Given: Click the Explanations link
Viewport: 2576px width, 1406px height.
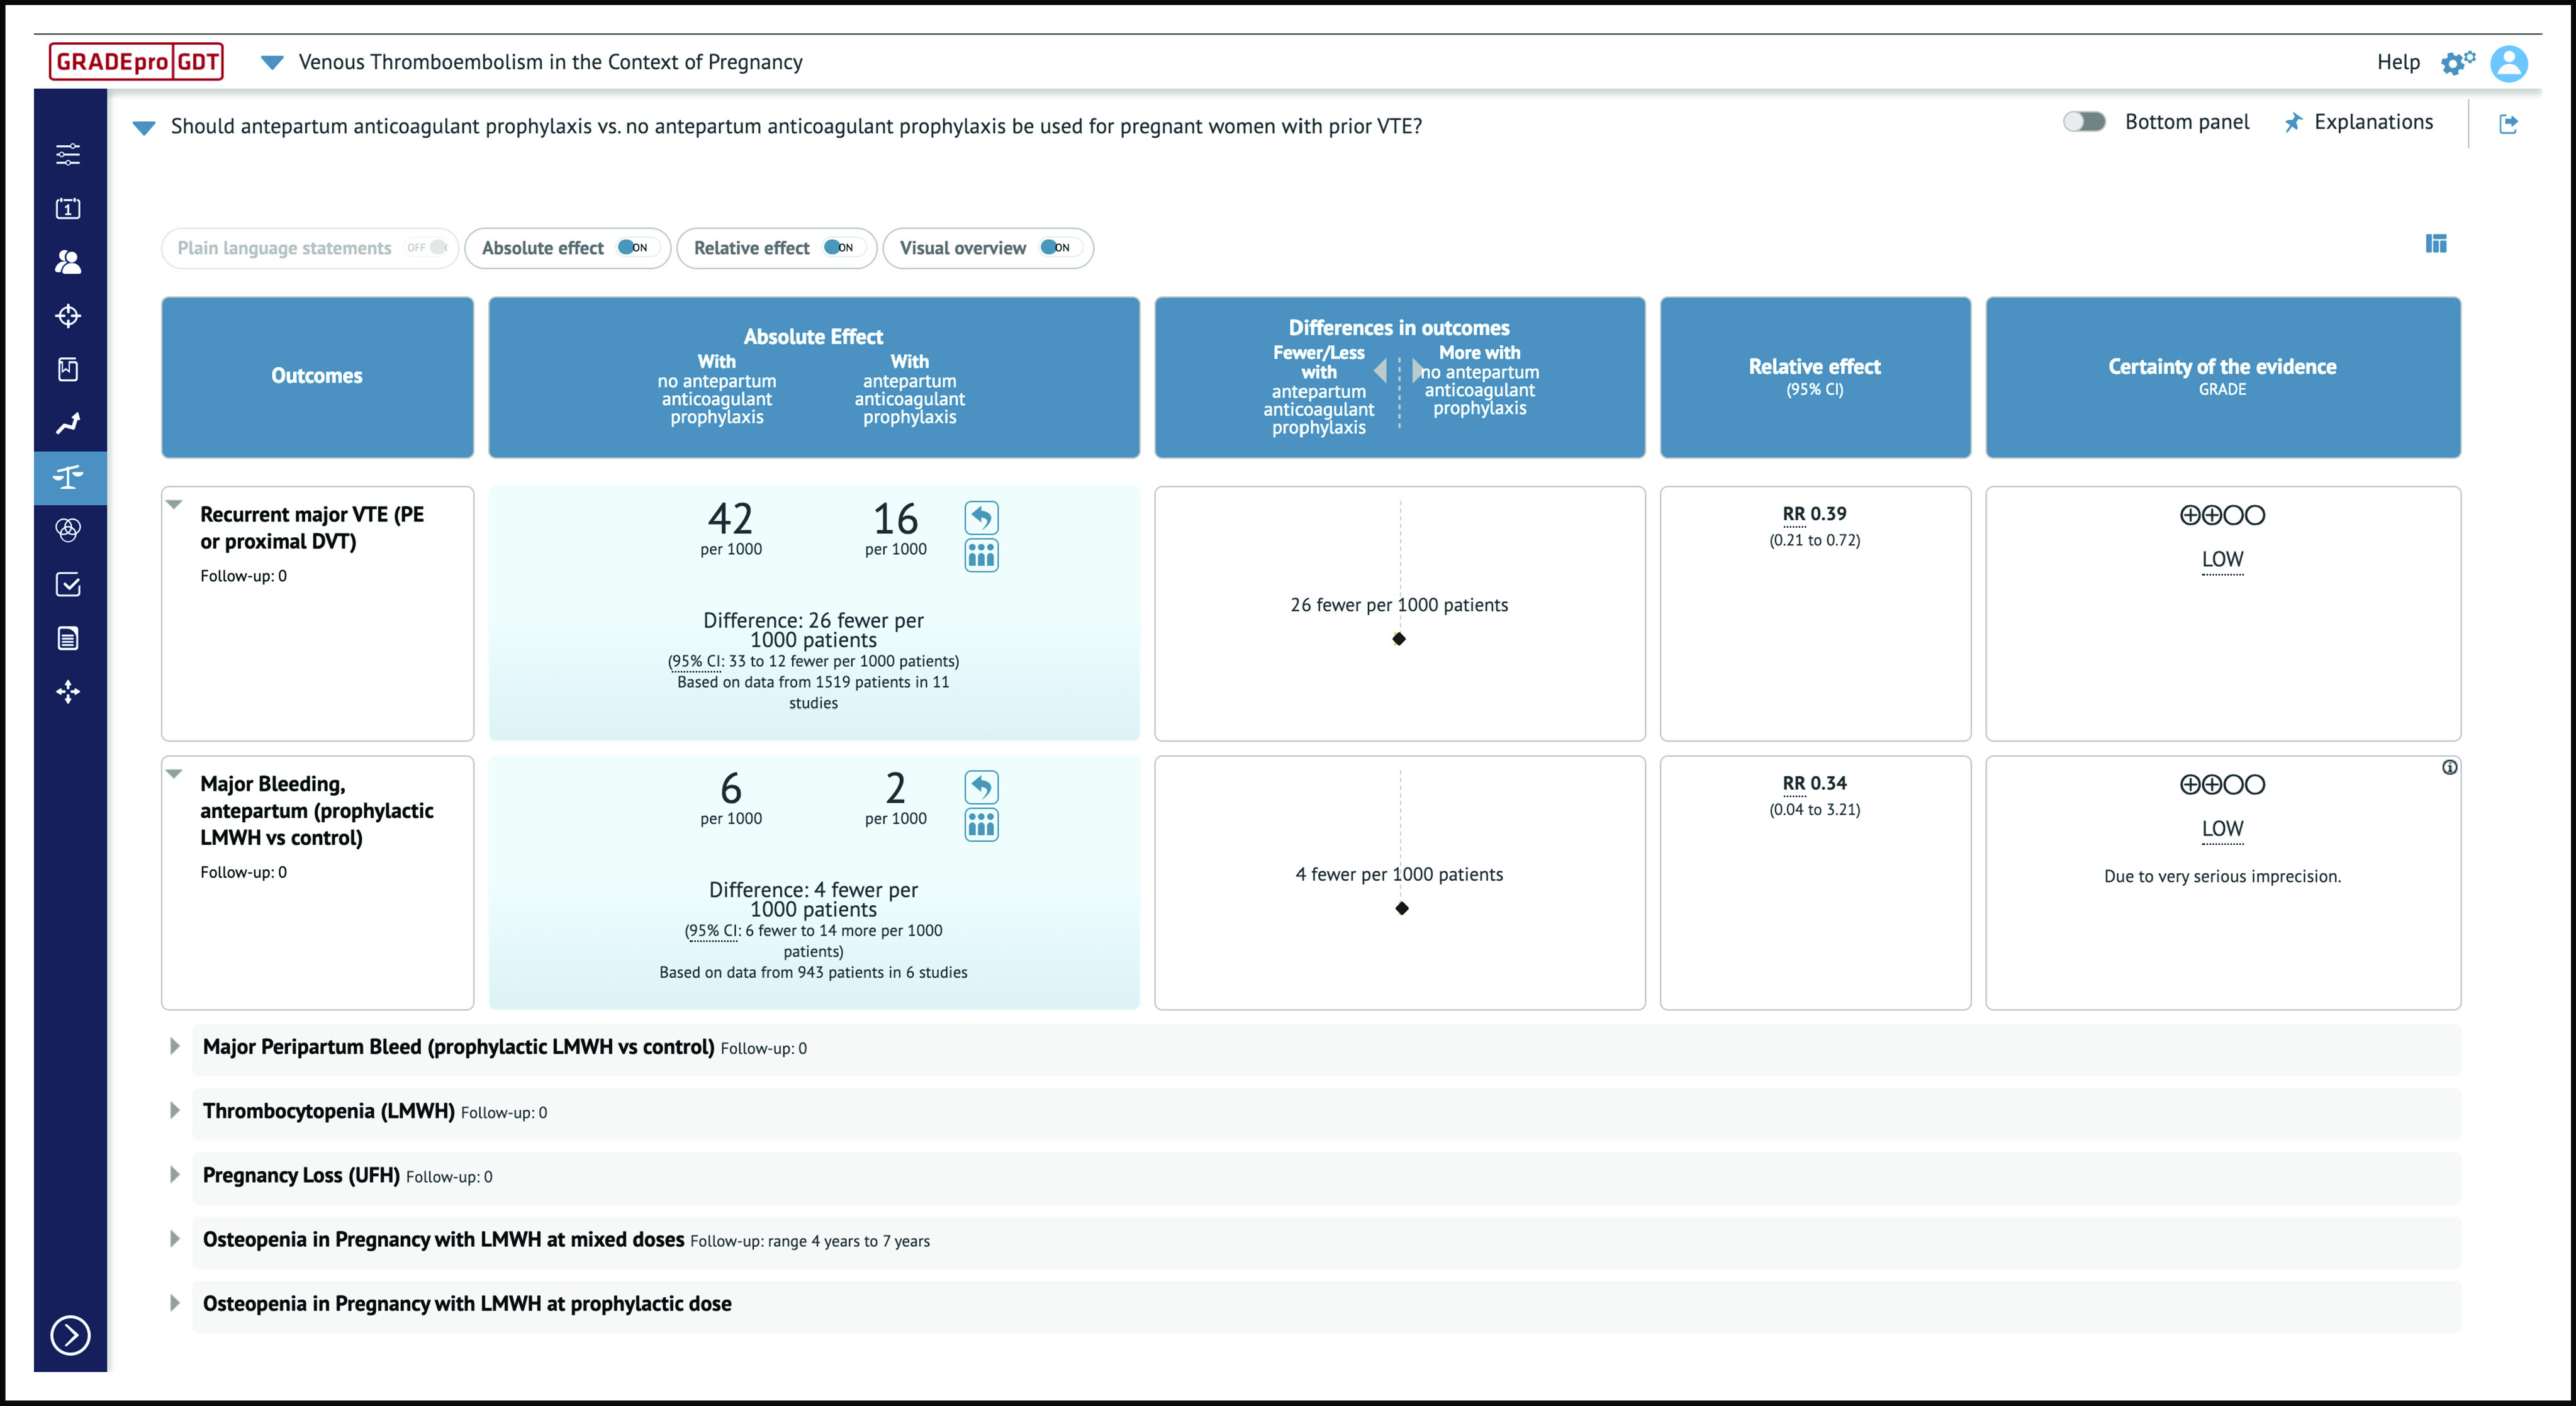Looking at the screenshot, I should coord(2373,122).
